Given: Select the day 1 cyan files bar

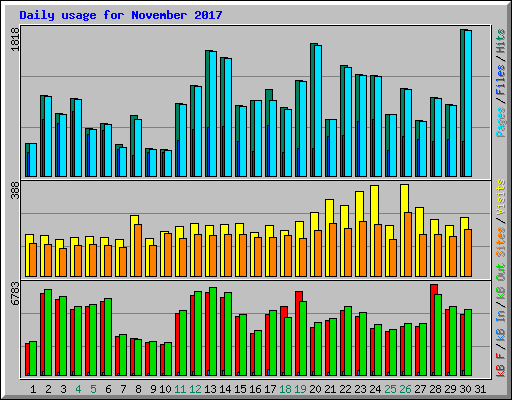Looking at the screenshot, I should [33, 160].
